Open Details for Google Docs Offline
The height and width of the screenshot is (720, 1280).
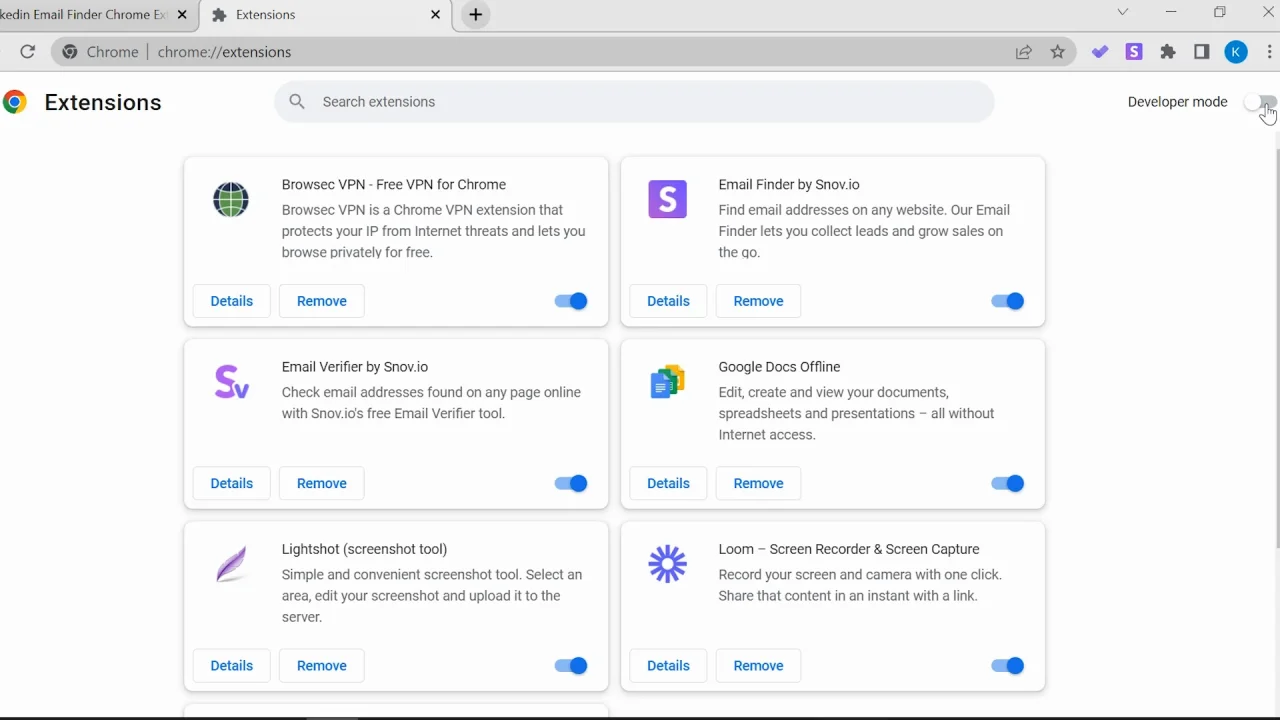click(x=668, y=483)
